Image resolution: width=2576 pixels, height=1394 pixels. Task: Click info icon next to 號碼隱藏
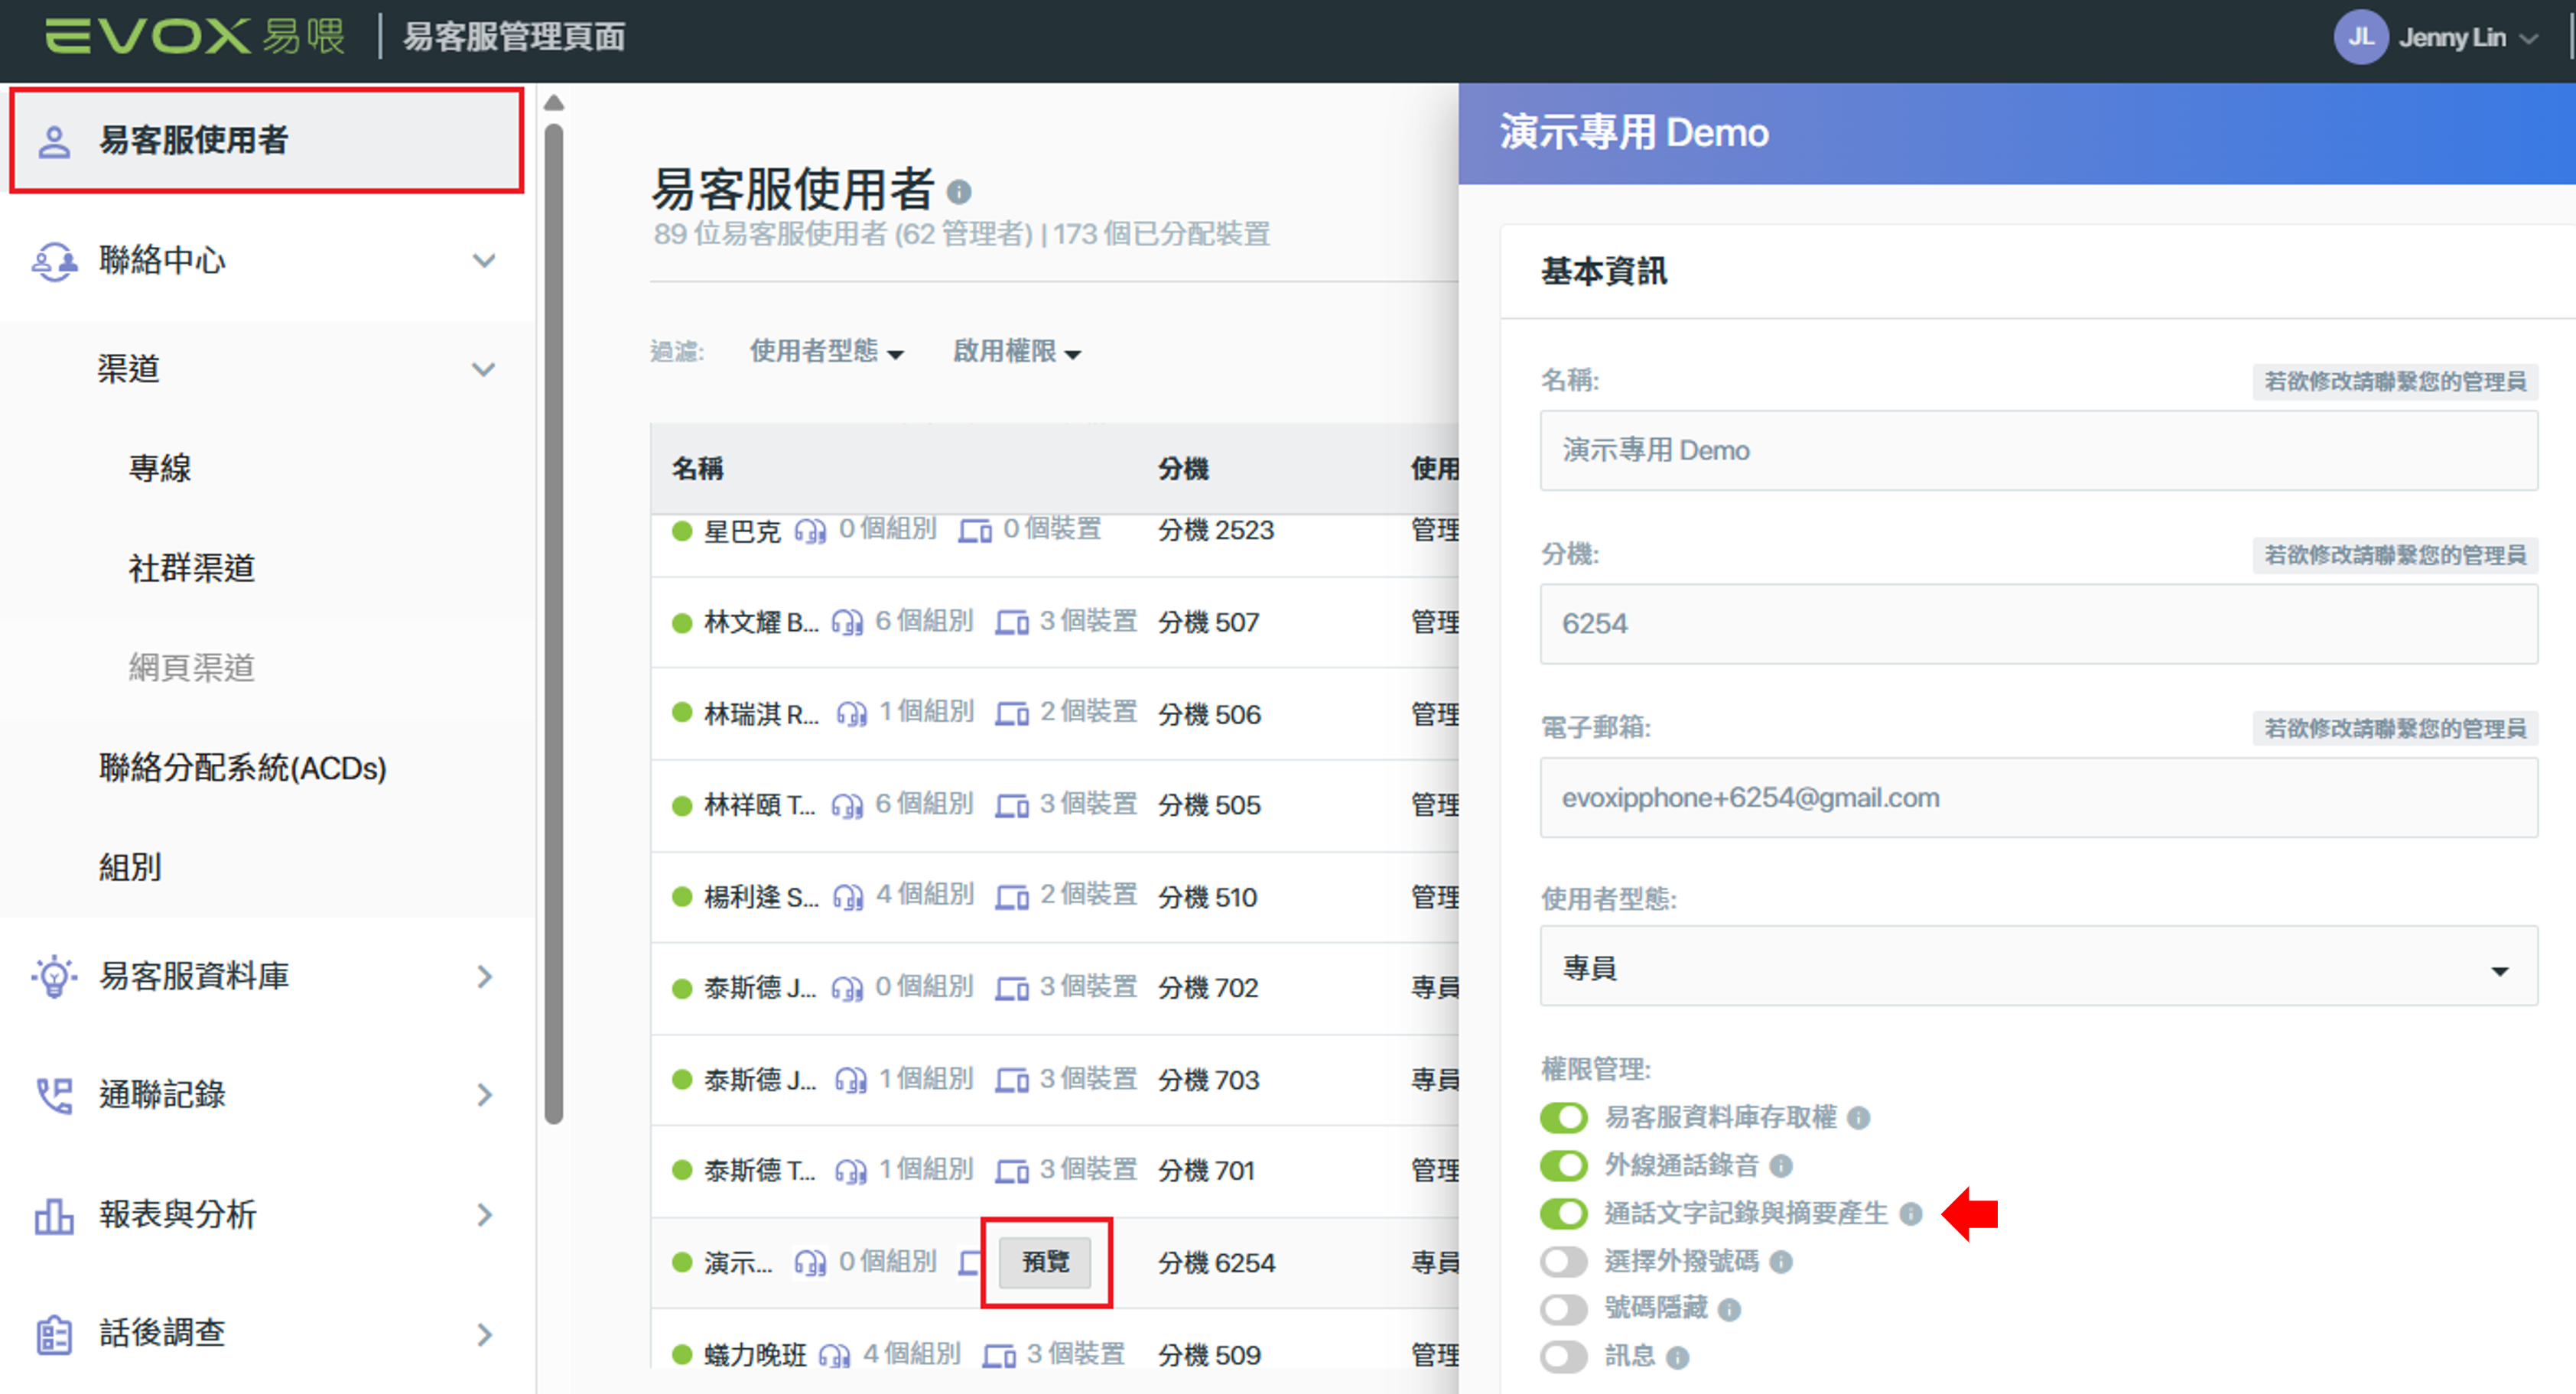tap(1730, 1309)
